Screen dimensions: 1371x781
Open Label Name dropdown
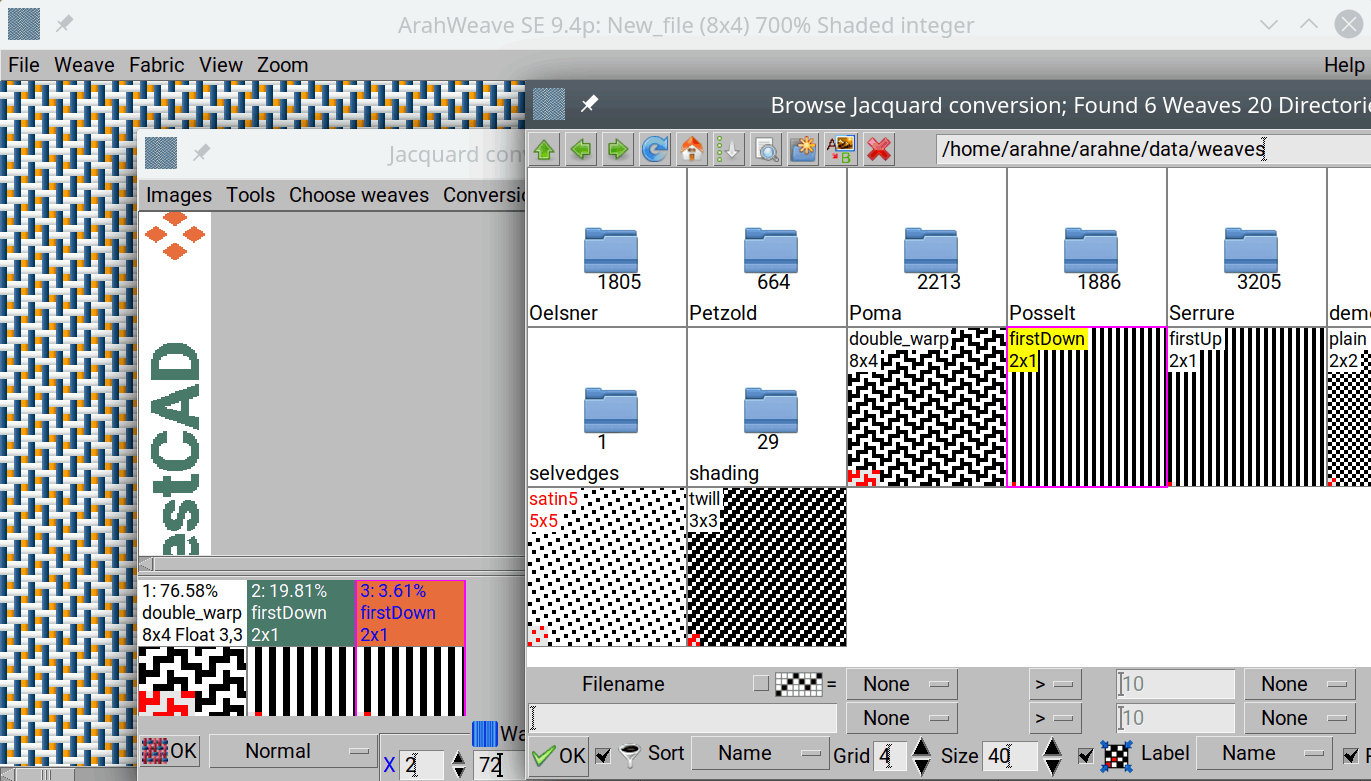coord(1264,754)
